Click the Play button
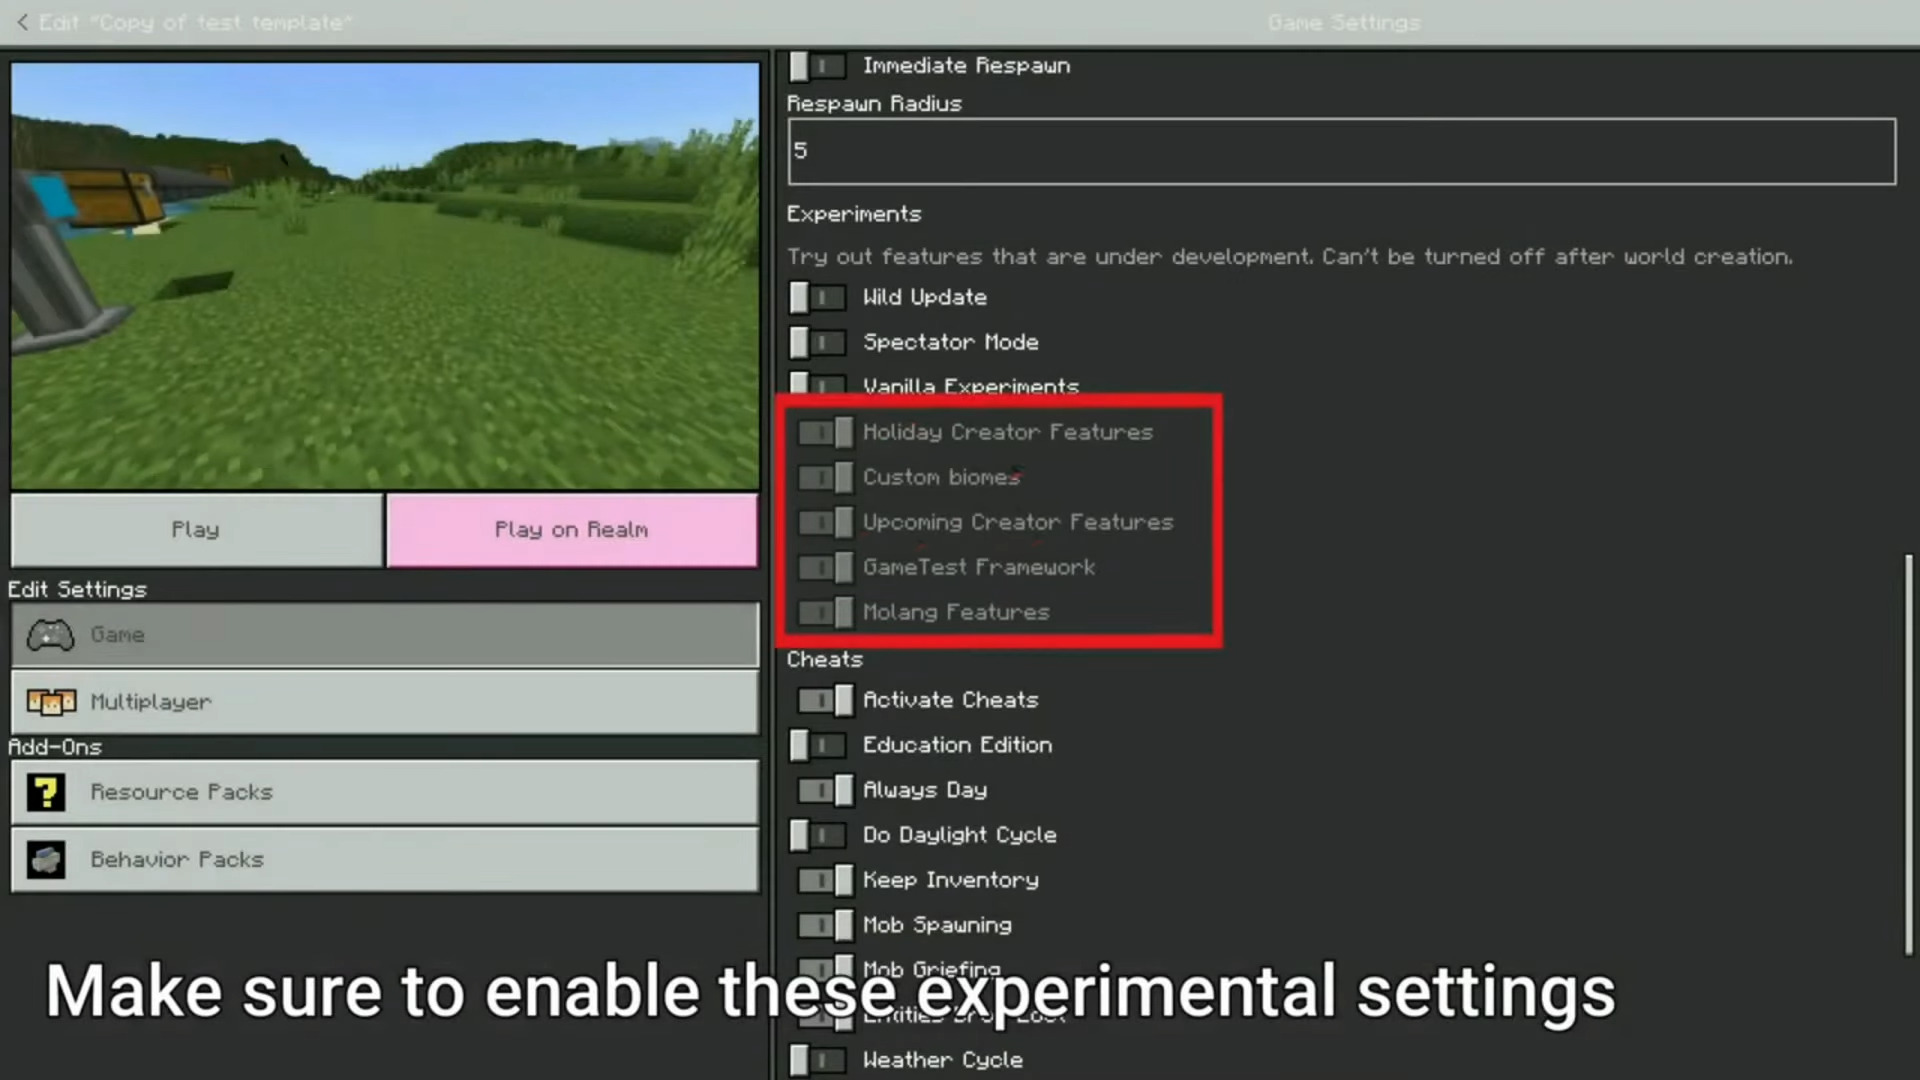The image size is (1920, 1080). [x=196, y=530]
